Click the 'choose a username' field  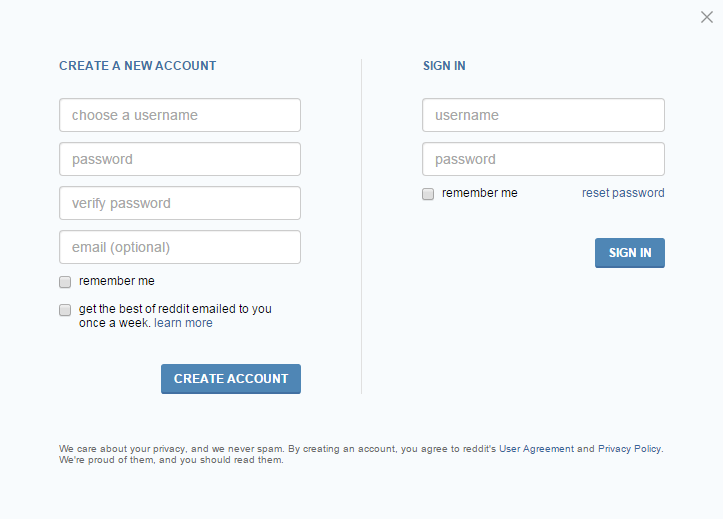coord(180,115)
